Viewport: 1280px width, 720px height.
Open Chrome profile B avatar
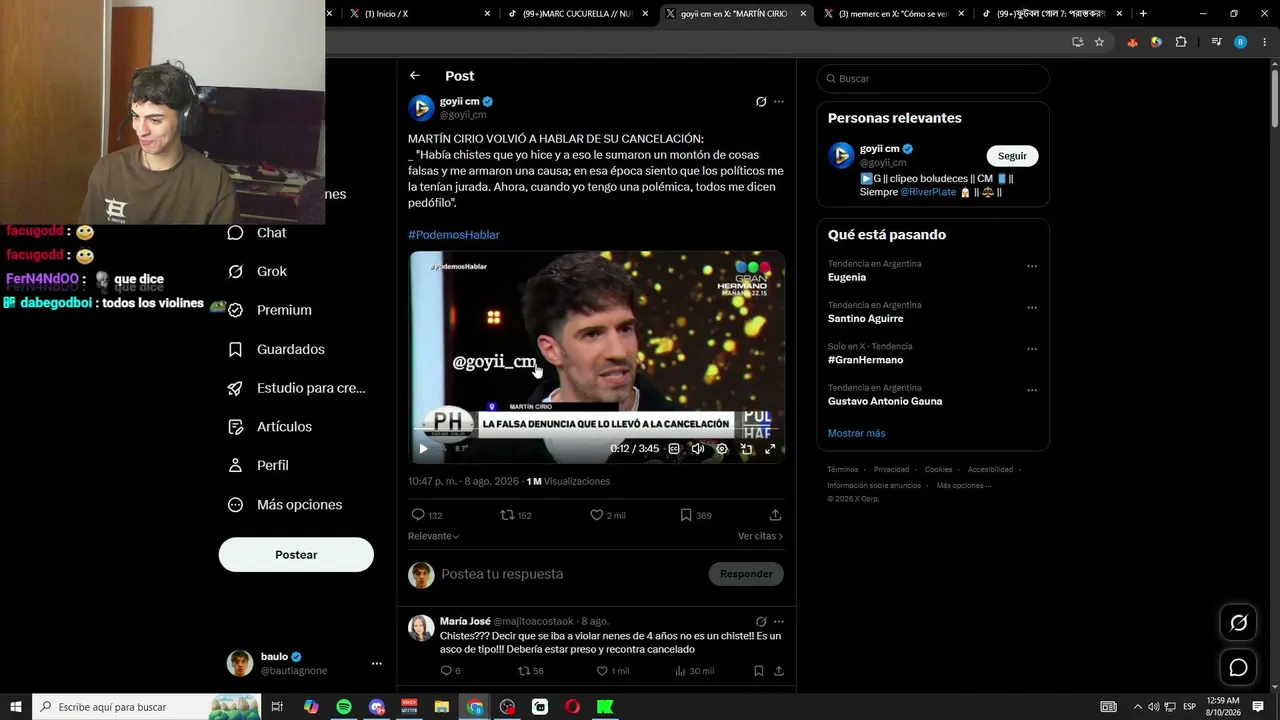click(x=1240, y=42)
